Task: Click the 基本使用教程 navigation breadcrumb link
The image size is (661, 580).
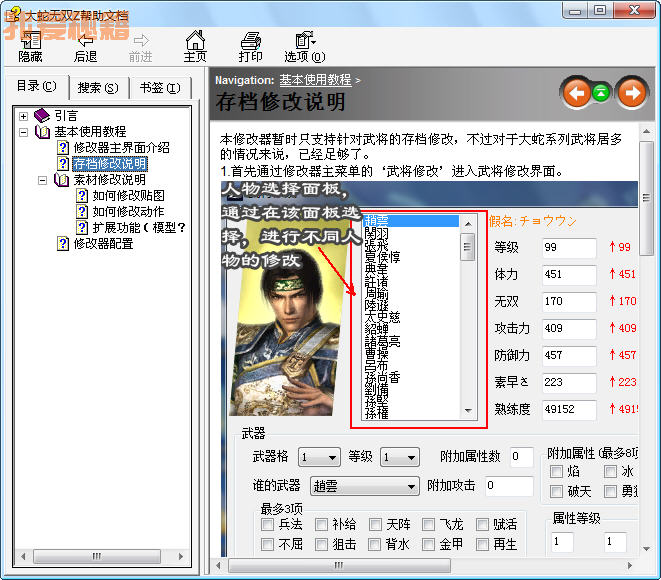Action: (315, 79)
